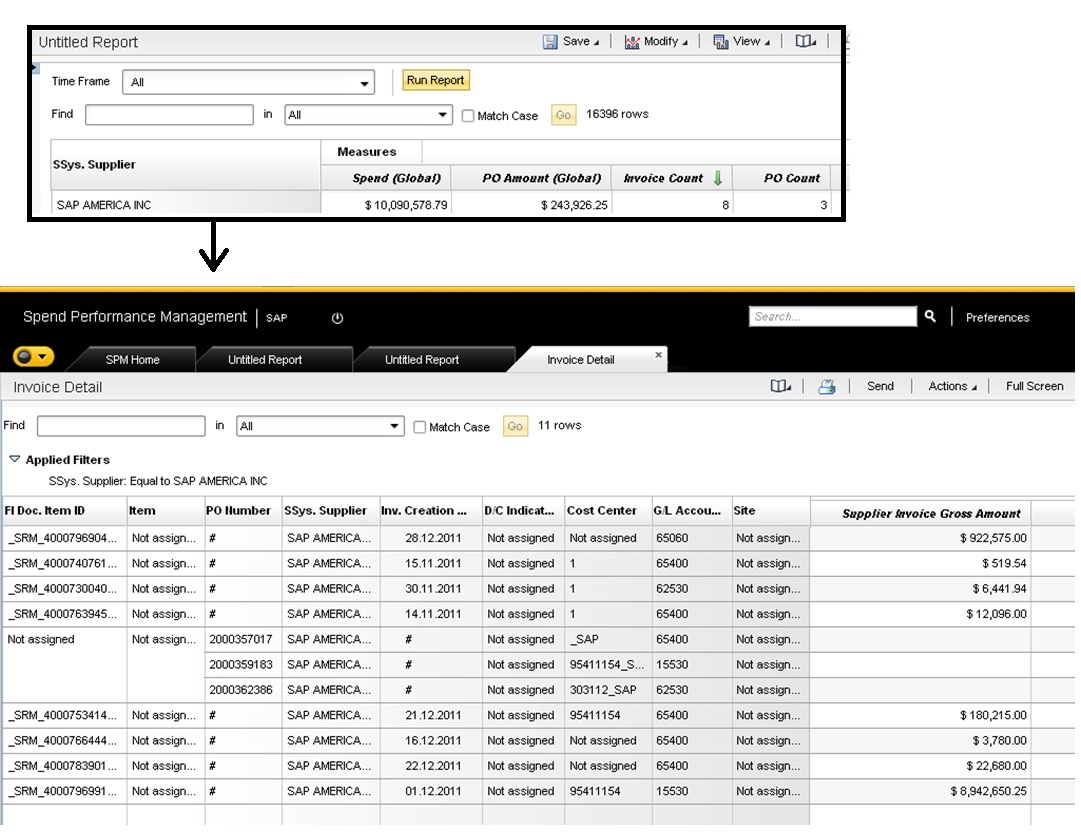Open the book icon in Invoice Detail toolbar
The height and width of the screenshot is (833, 1081).
(x=780, y=386)
